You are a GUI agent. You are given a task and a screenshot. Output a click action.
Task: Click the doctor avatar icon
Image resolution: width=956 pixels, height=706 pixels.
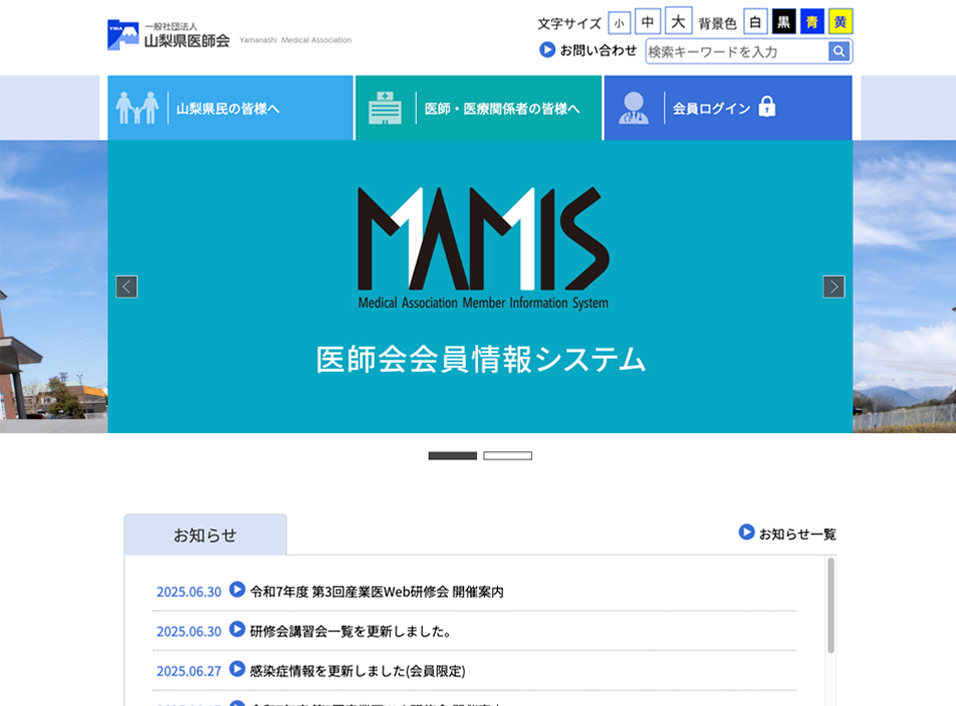[x=633, y=108]
